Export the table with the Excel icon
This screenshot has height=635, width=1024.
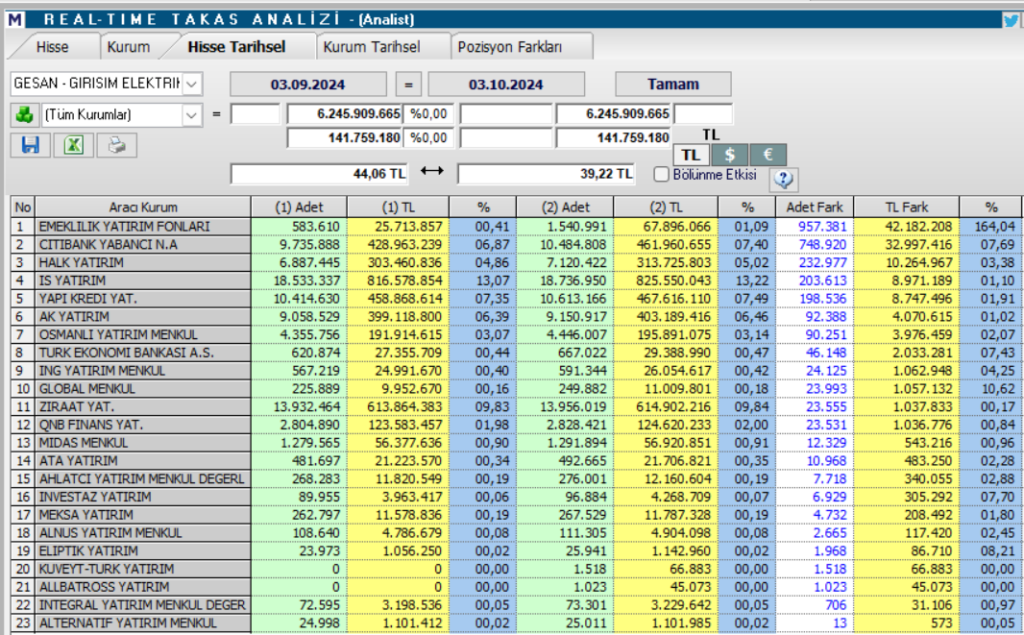coord(73,145)
